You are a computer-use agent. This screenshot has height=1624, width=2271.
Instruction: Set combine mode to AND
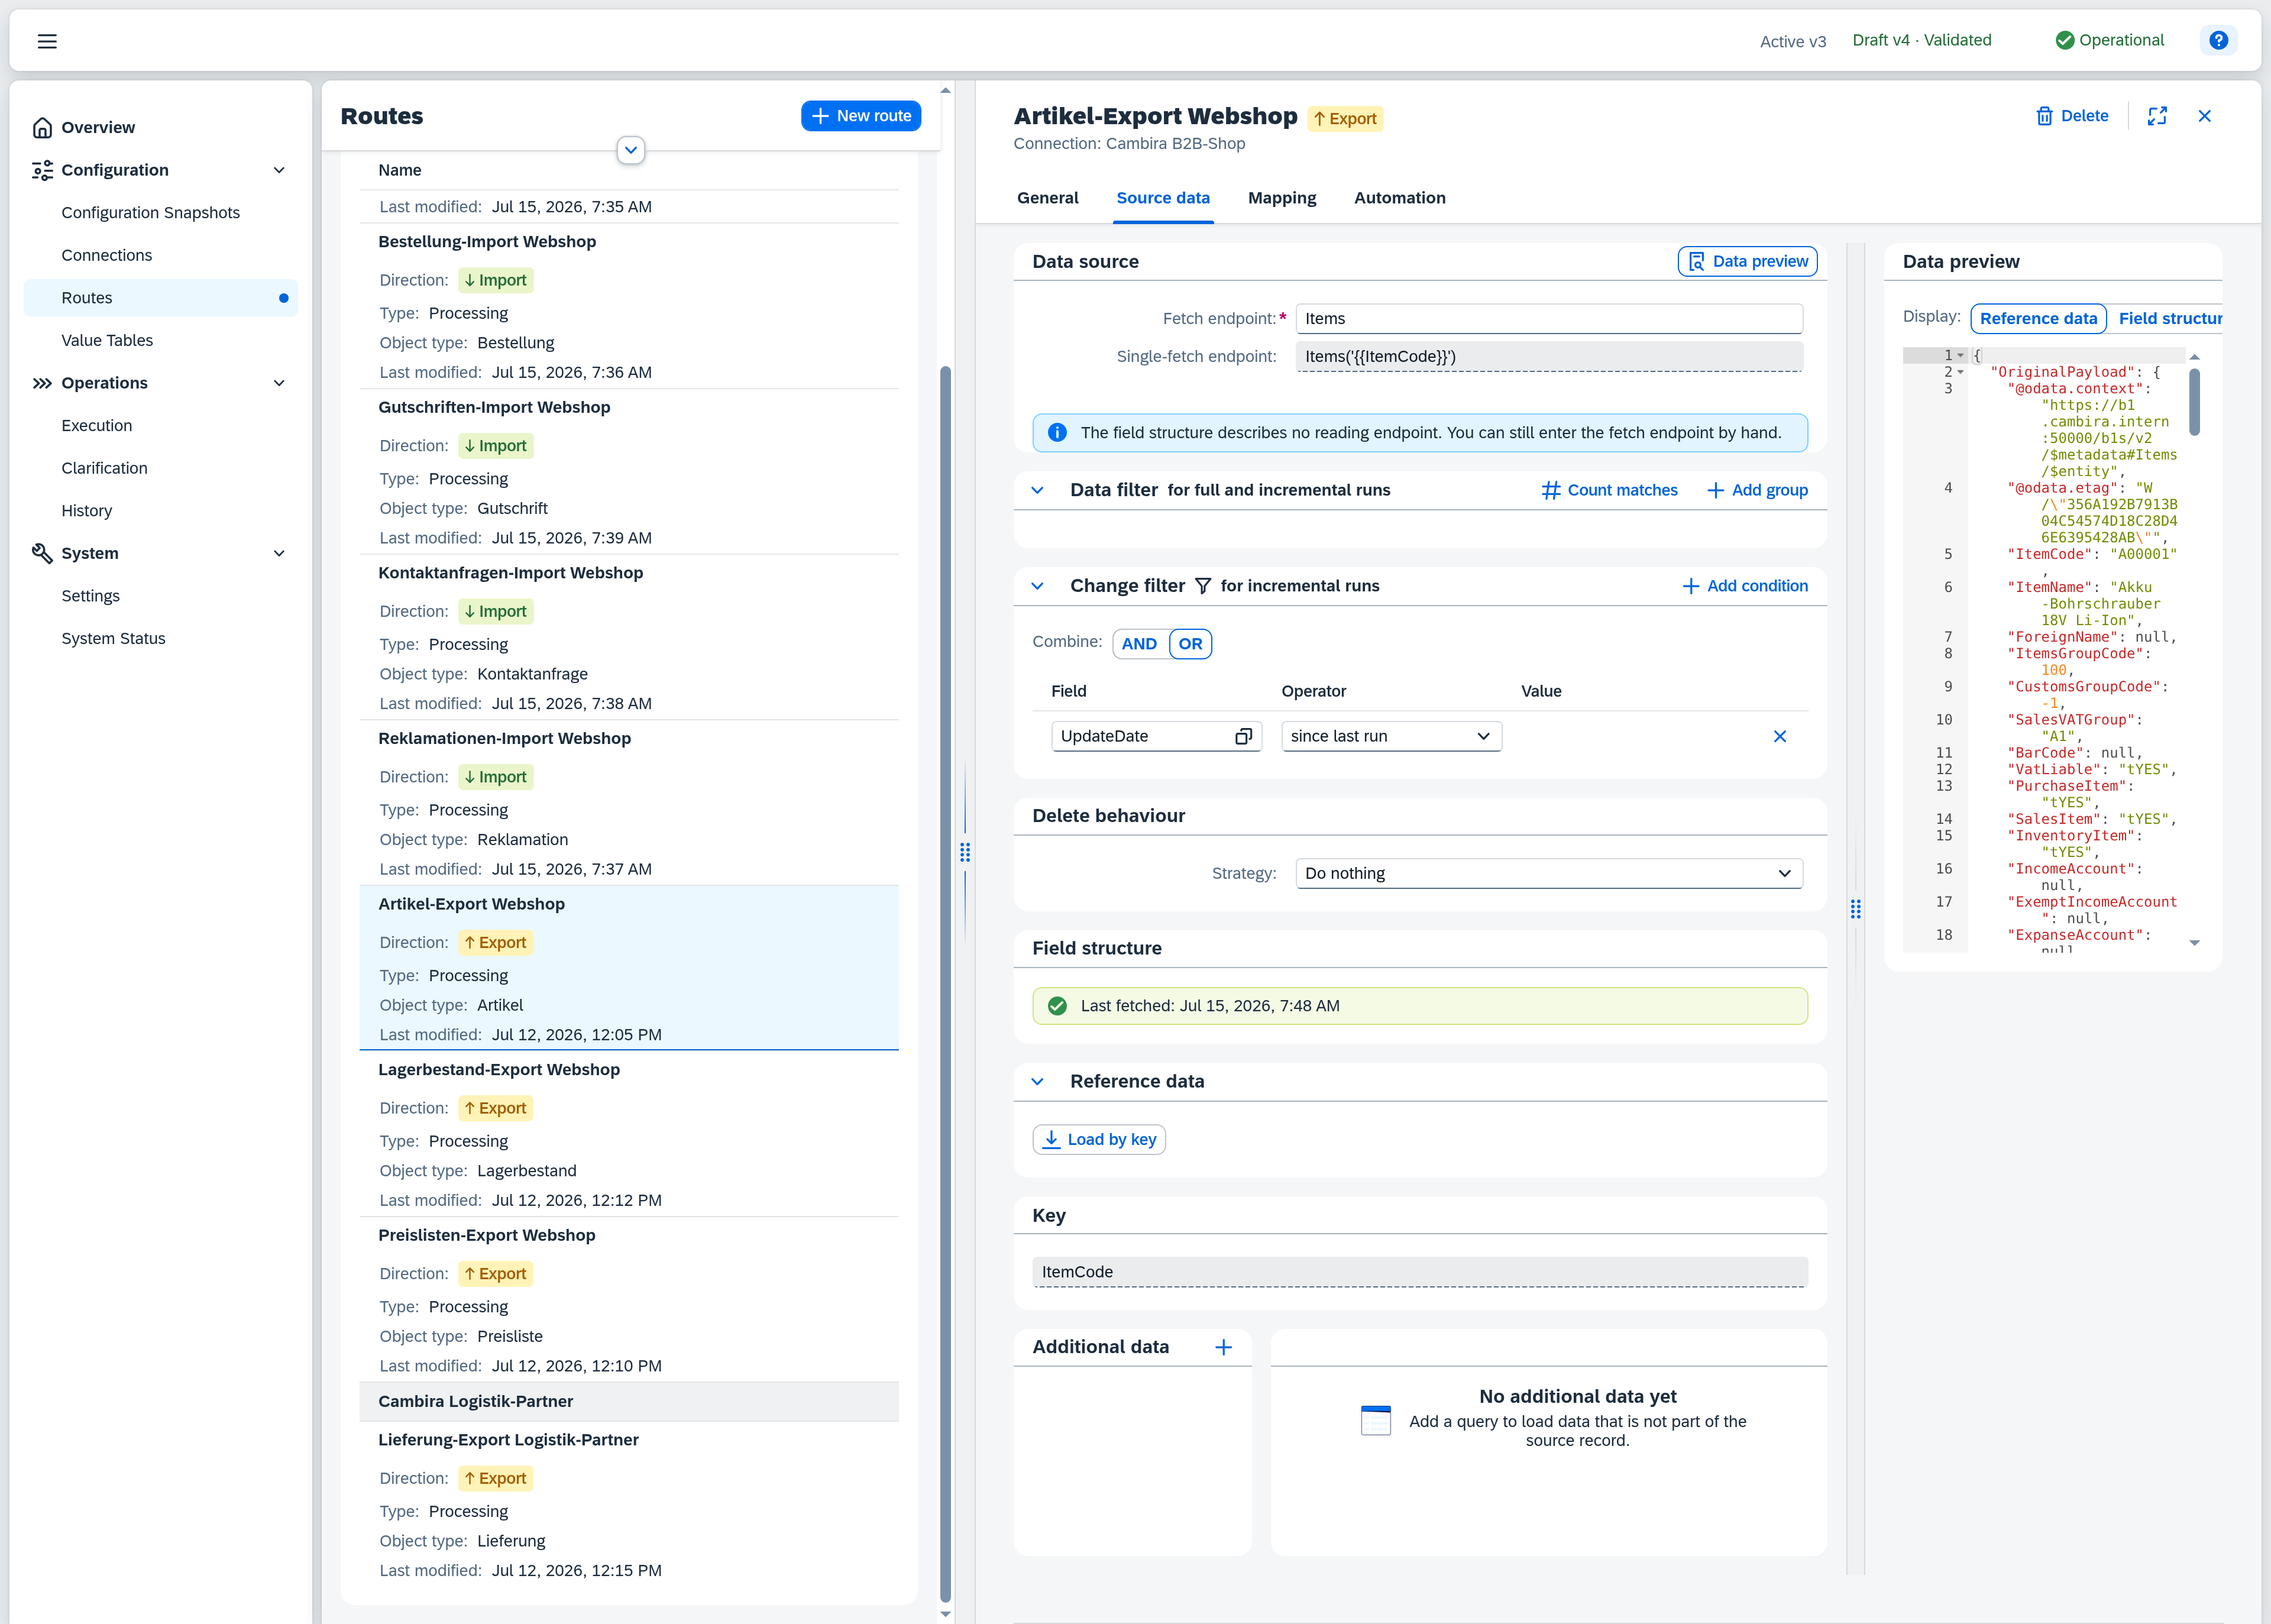[x=1139, y=644]
